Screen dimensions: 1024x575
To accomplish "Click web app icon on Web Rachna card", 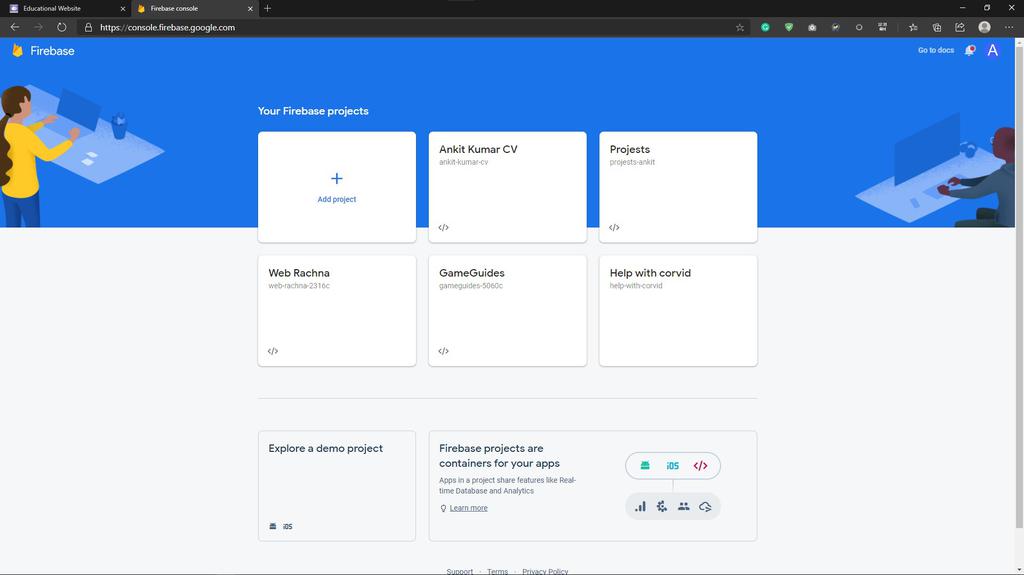I will pyautogui.click(x=273, y=351).
